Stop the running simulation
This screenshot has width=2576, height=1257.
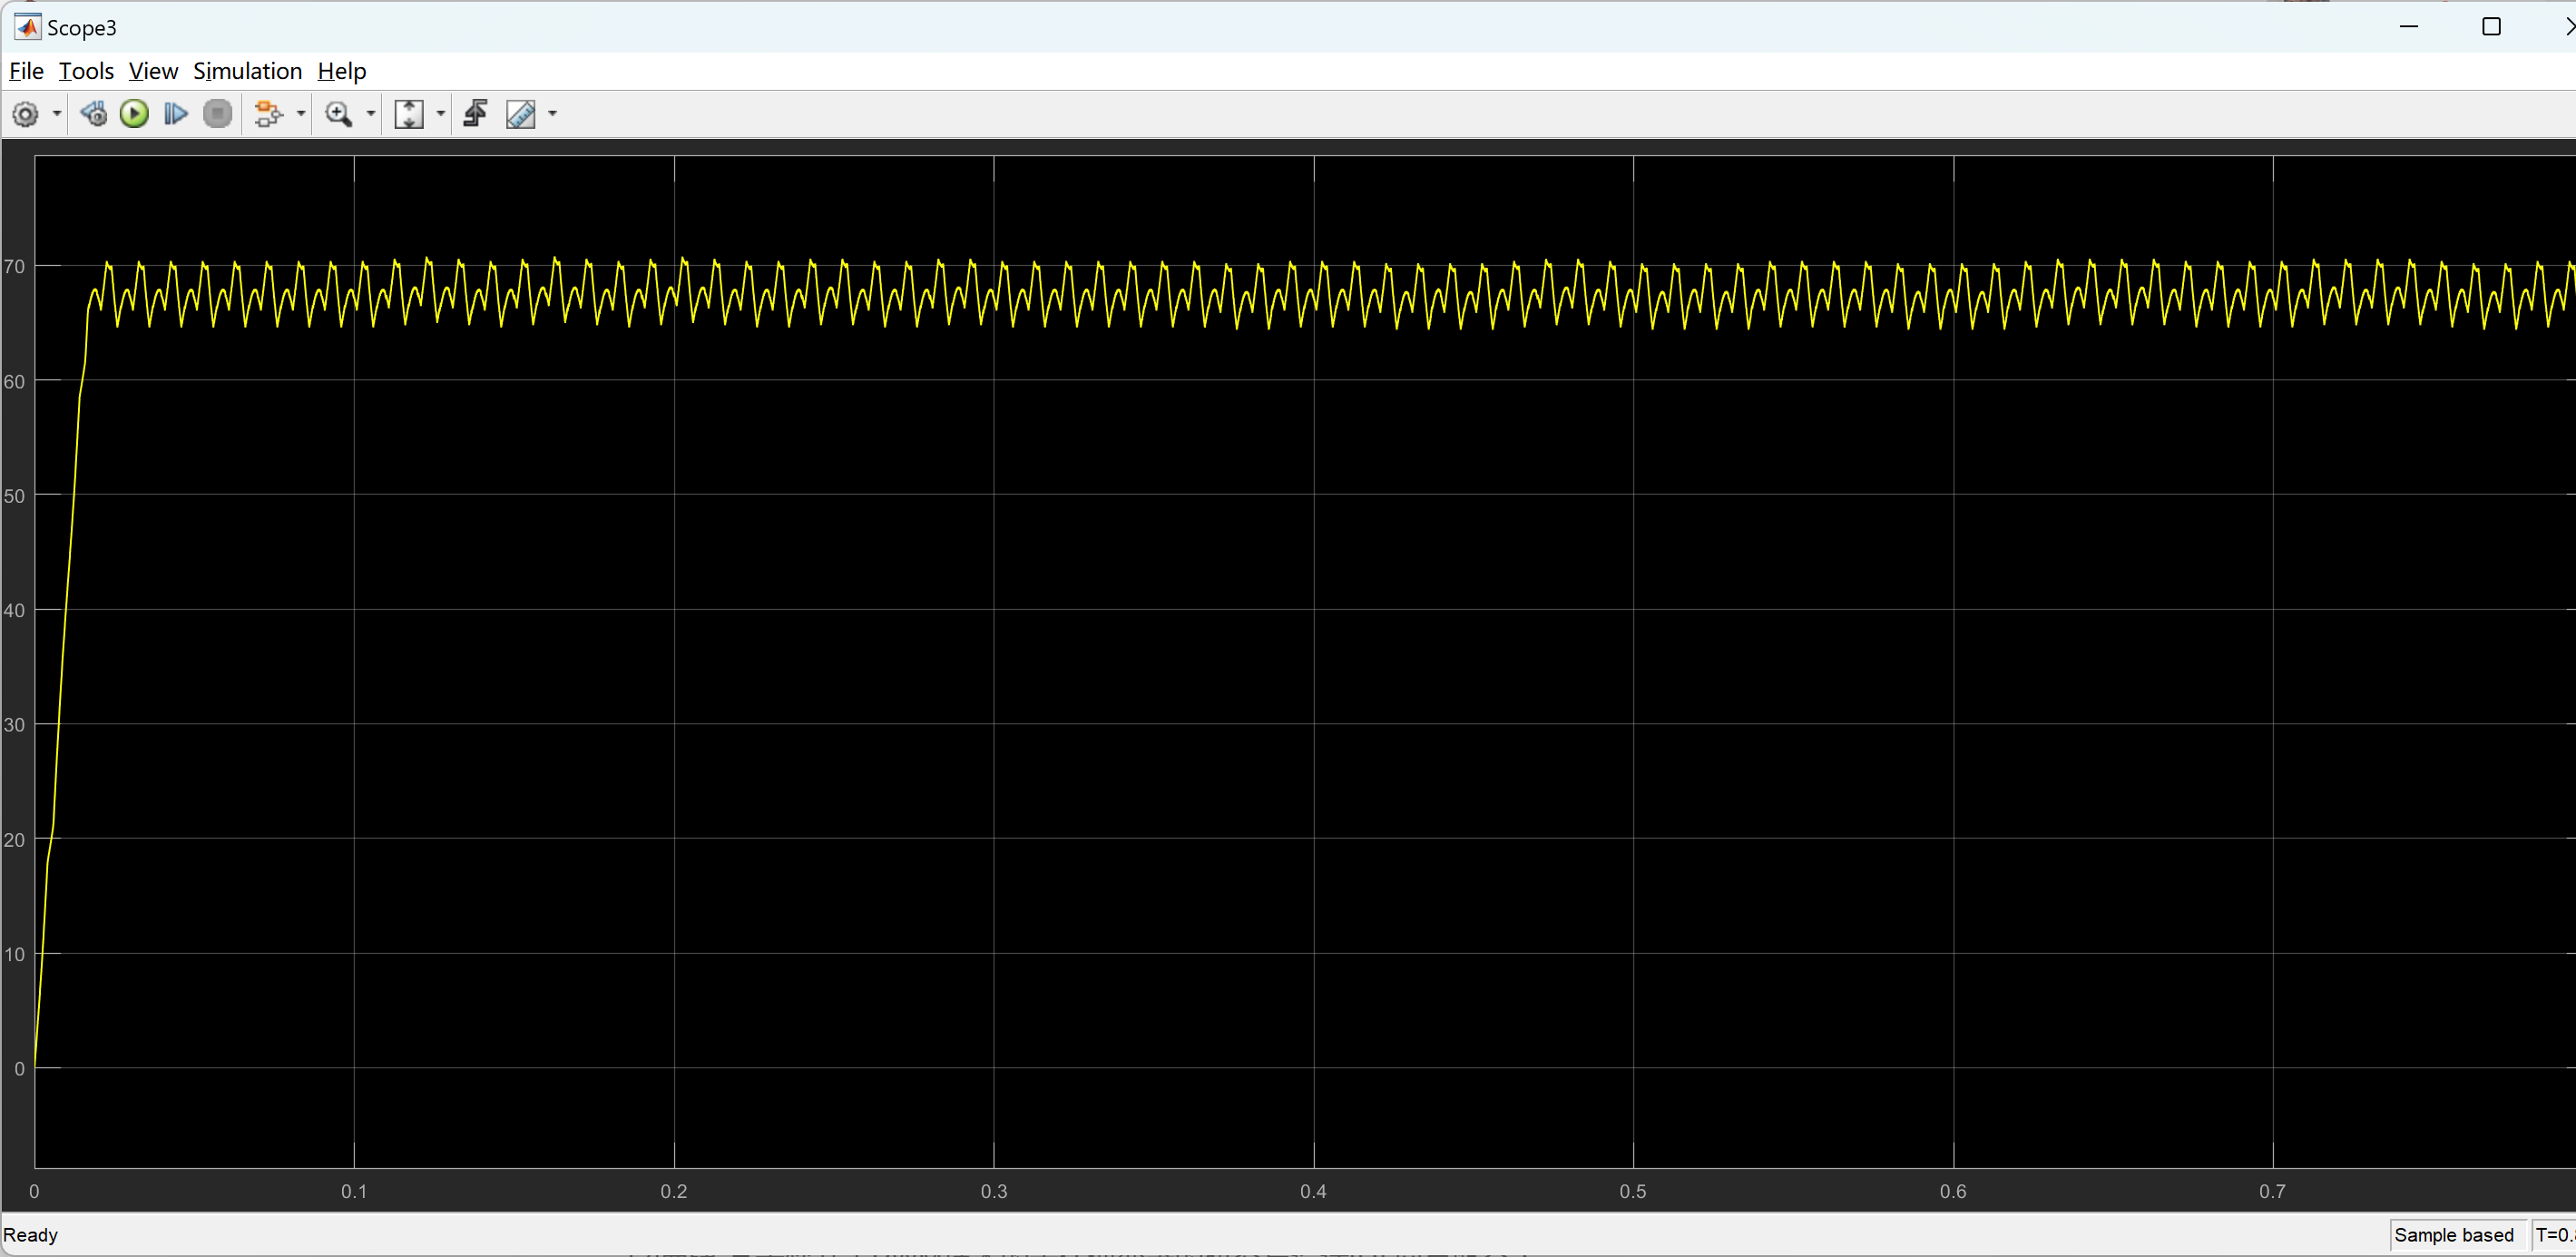(218, 113)
